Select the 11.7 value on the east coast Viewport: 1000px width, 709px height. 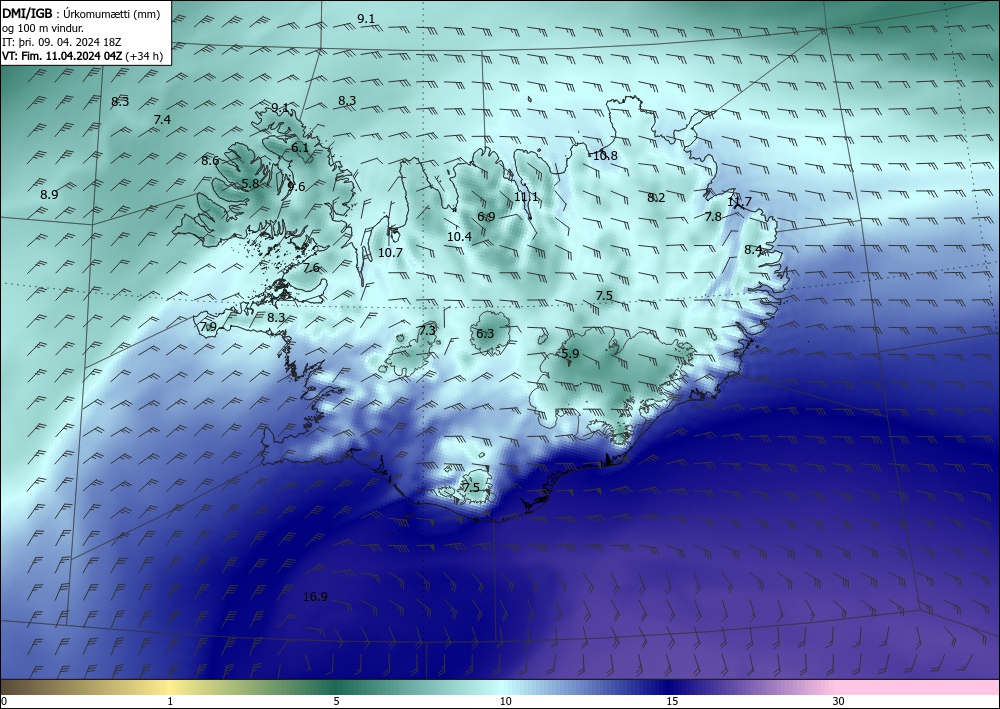point(740,201)
